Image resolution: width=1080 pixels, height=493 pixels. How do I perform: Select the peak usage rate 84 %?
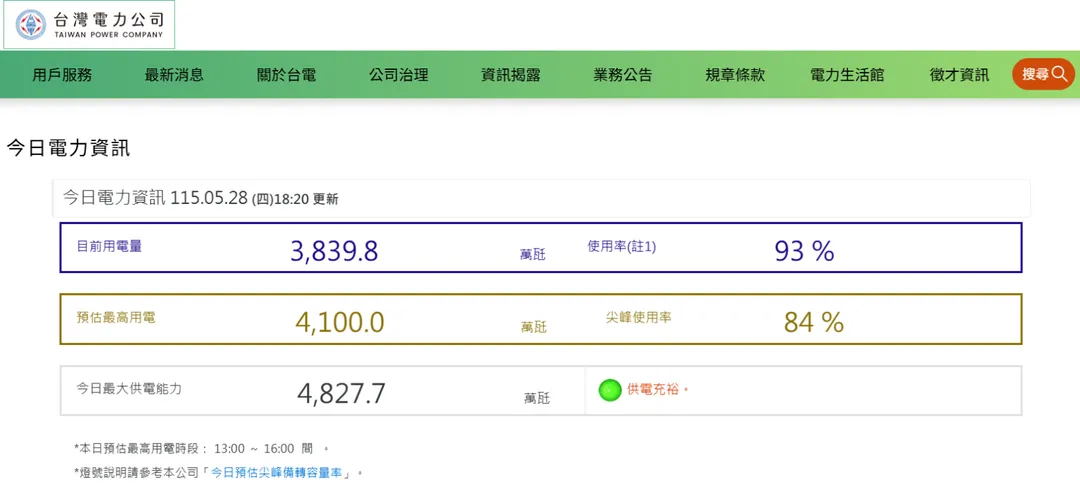point(813,322)
